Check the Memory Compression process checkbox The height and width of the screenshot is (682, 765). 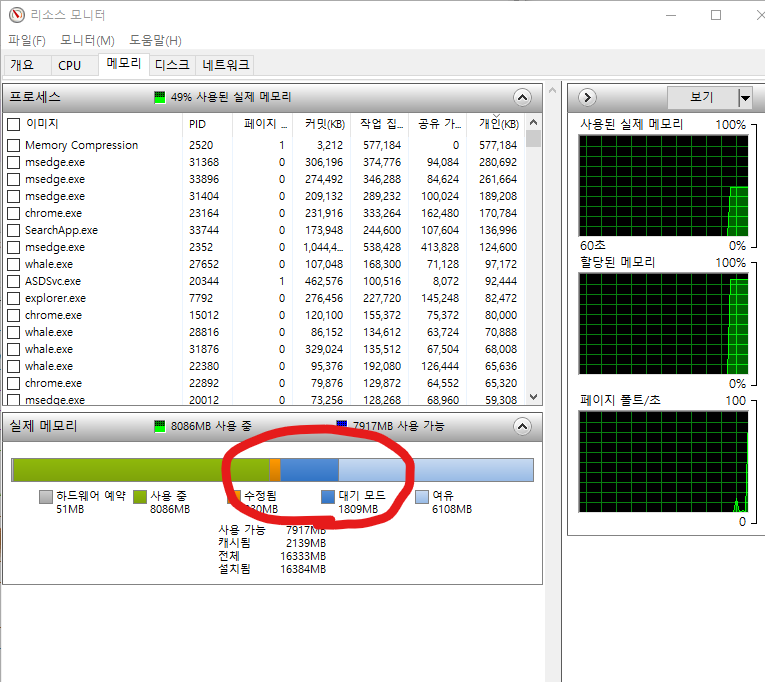click(14, 145)
